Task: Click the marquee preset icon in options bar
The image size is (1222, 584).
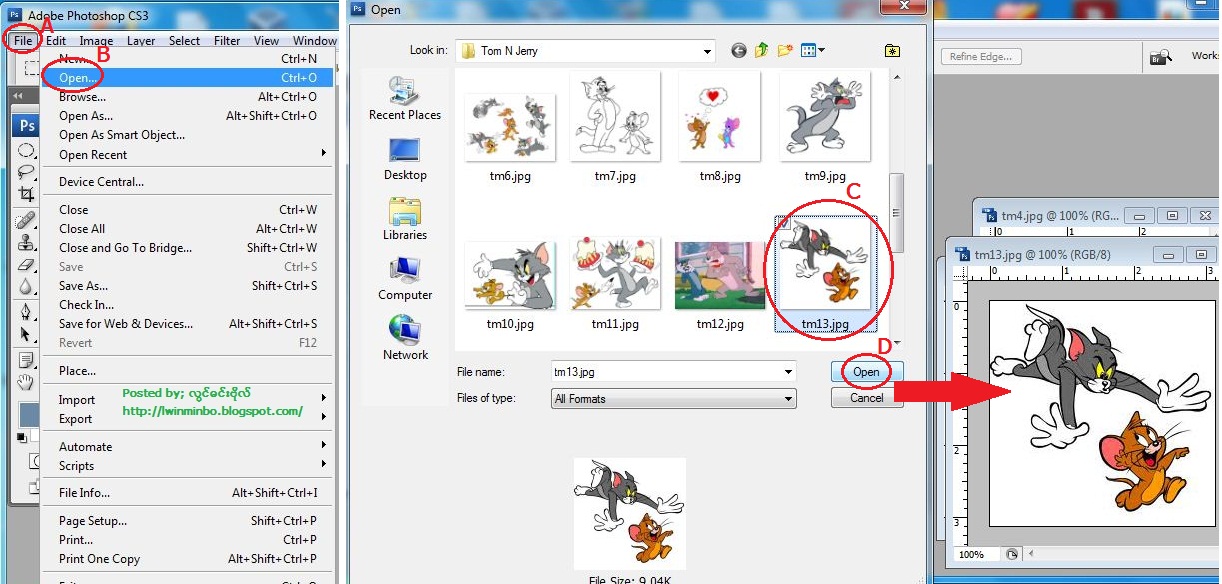Action: (x=31, y=69)
